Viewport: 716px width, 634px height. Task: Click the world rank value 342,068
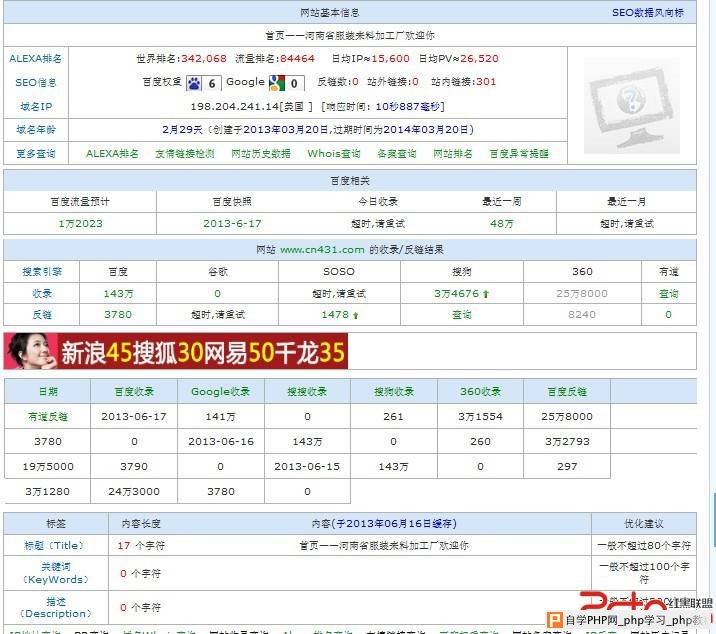tap(204, 58)
